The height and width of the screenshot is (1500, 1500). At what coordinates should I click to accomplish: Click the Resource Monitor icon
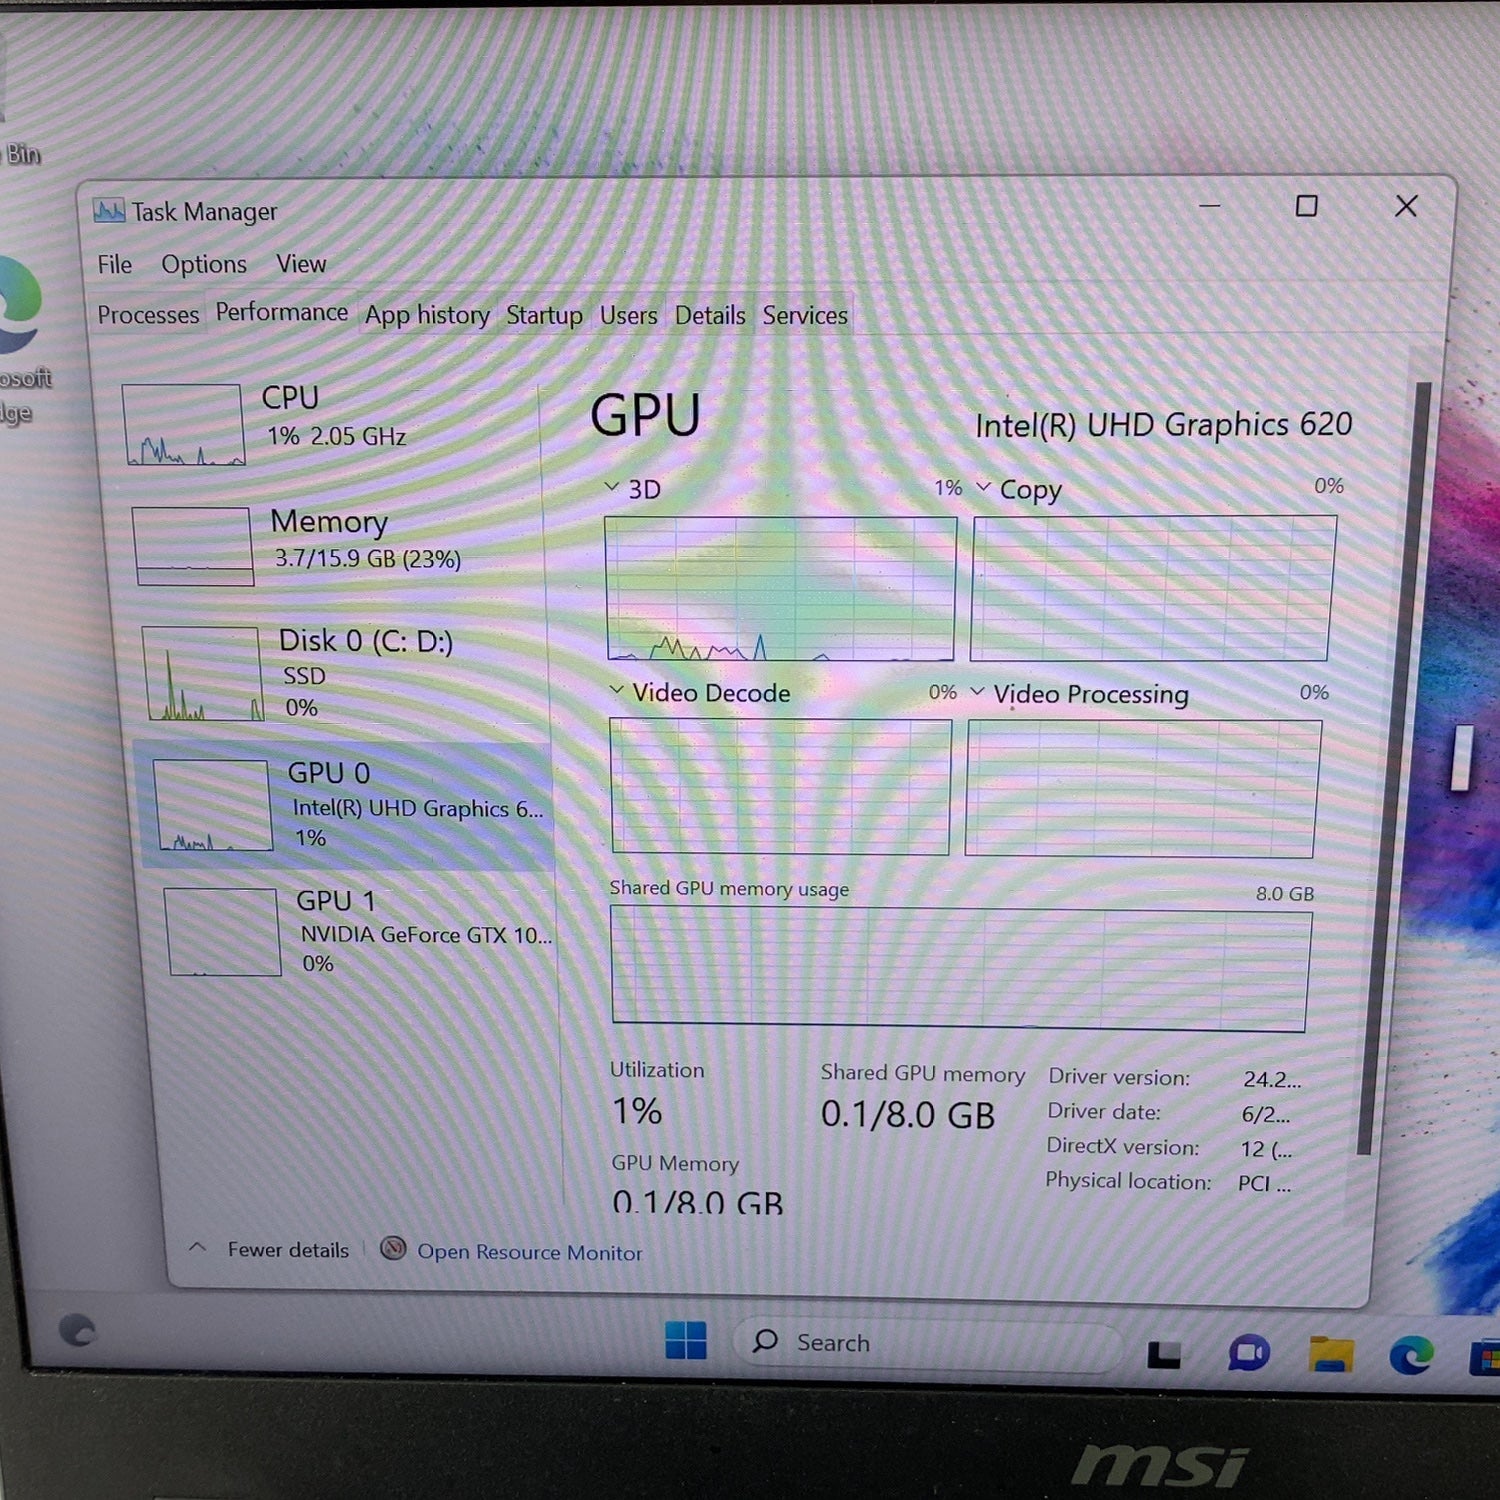pyautogui.click(x=393, y=1249)
